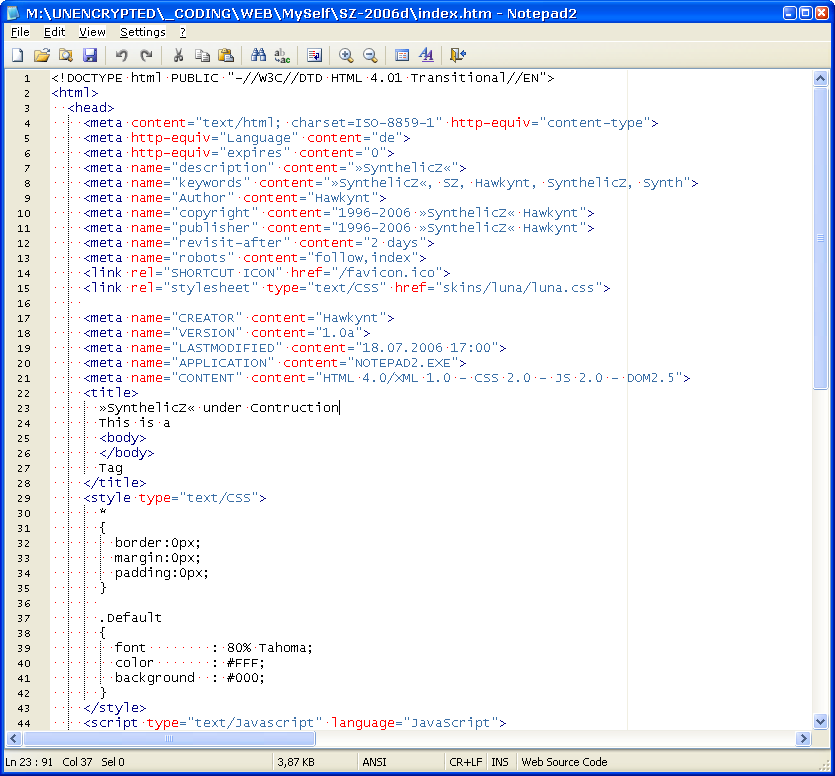Image resolution: width=835 pixels, height=776 pixels.
Task: Open the customize schemes font icon
Action: click(426, 55)
